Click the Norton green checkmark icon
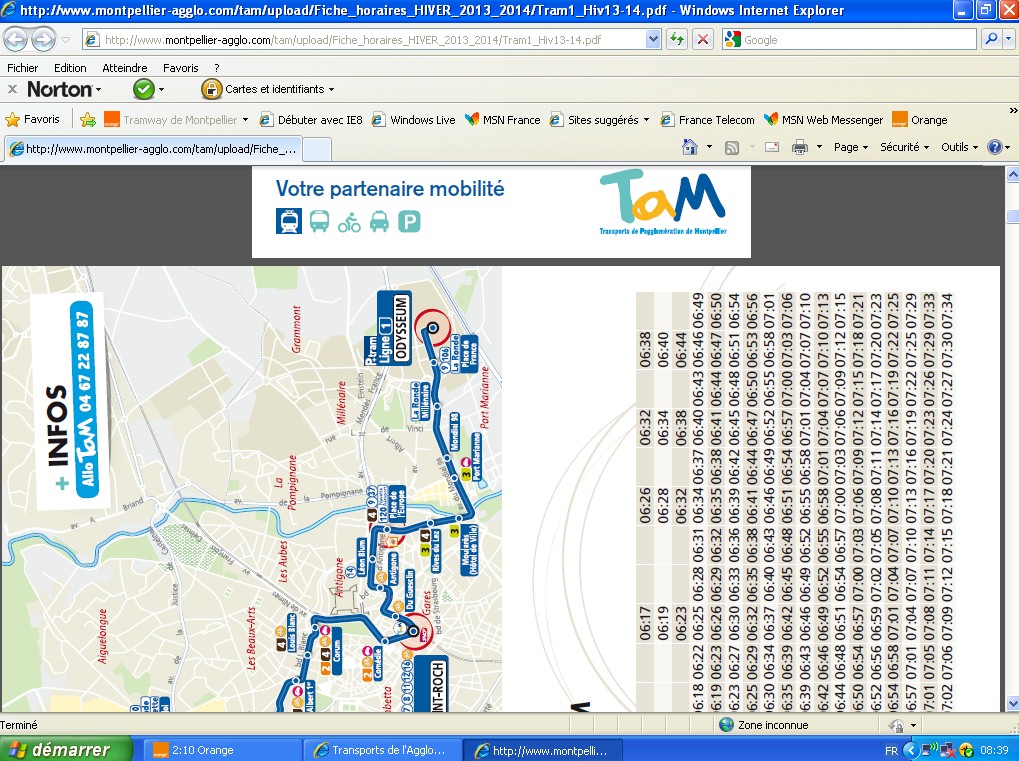The width and height of the screenshot is (1019, 761). (143, 89)
